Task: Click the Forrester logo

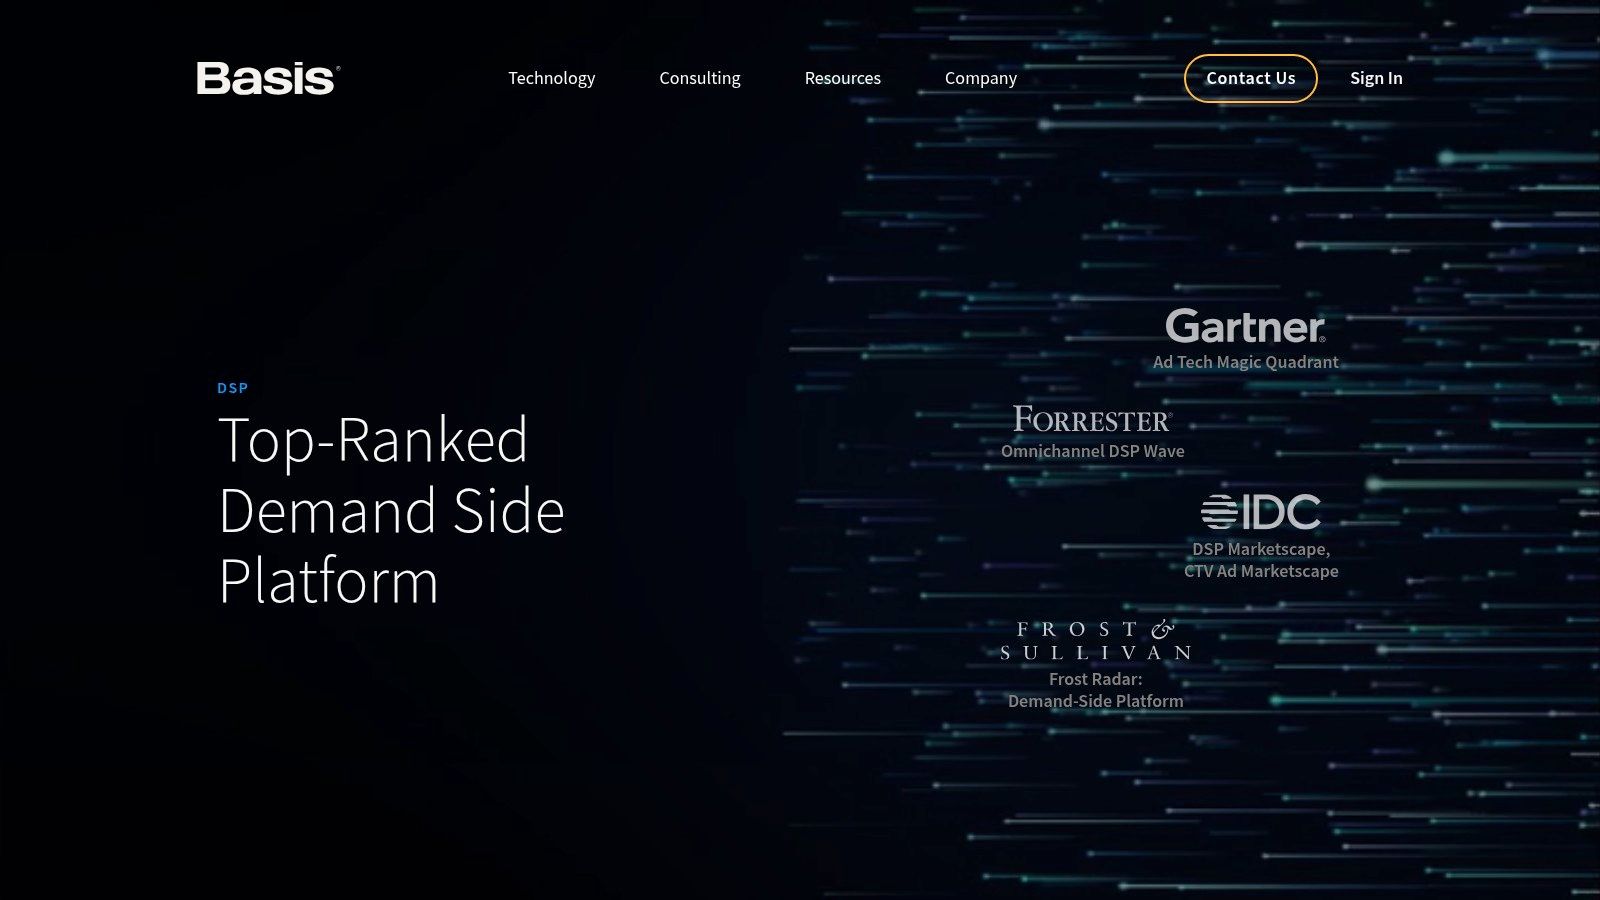Action: tap(1093, 420)
